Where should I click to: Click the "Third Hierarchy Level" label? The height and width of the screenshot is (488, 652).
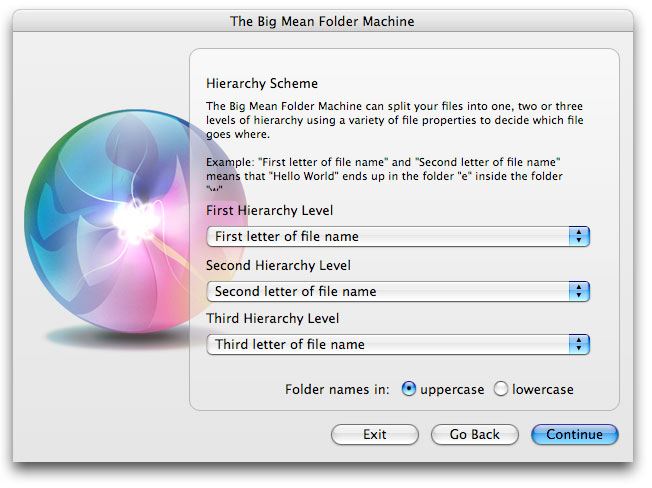pos(272,319)
